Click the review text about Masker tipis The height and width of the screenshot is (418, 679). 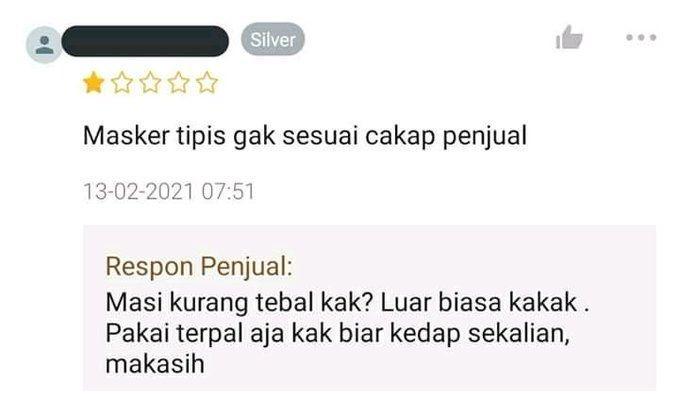tap(305, 136)
